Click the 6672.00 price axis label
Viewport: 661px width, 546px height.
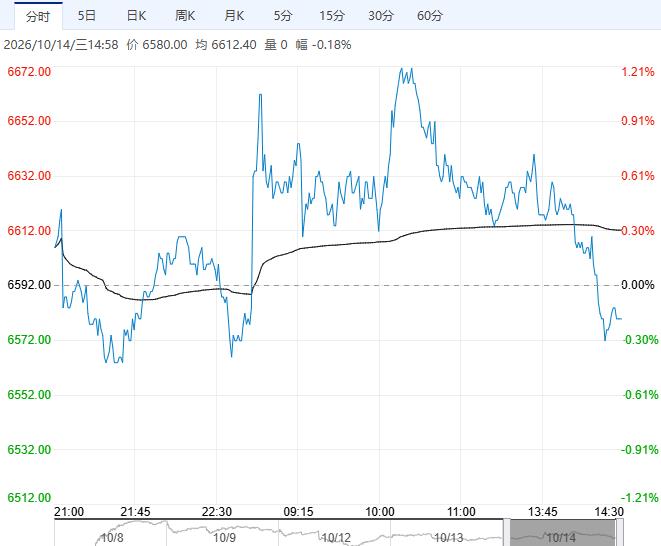(x=29, y=71)
